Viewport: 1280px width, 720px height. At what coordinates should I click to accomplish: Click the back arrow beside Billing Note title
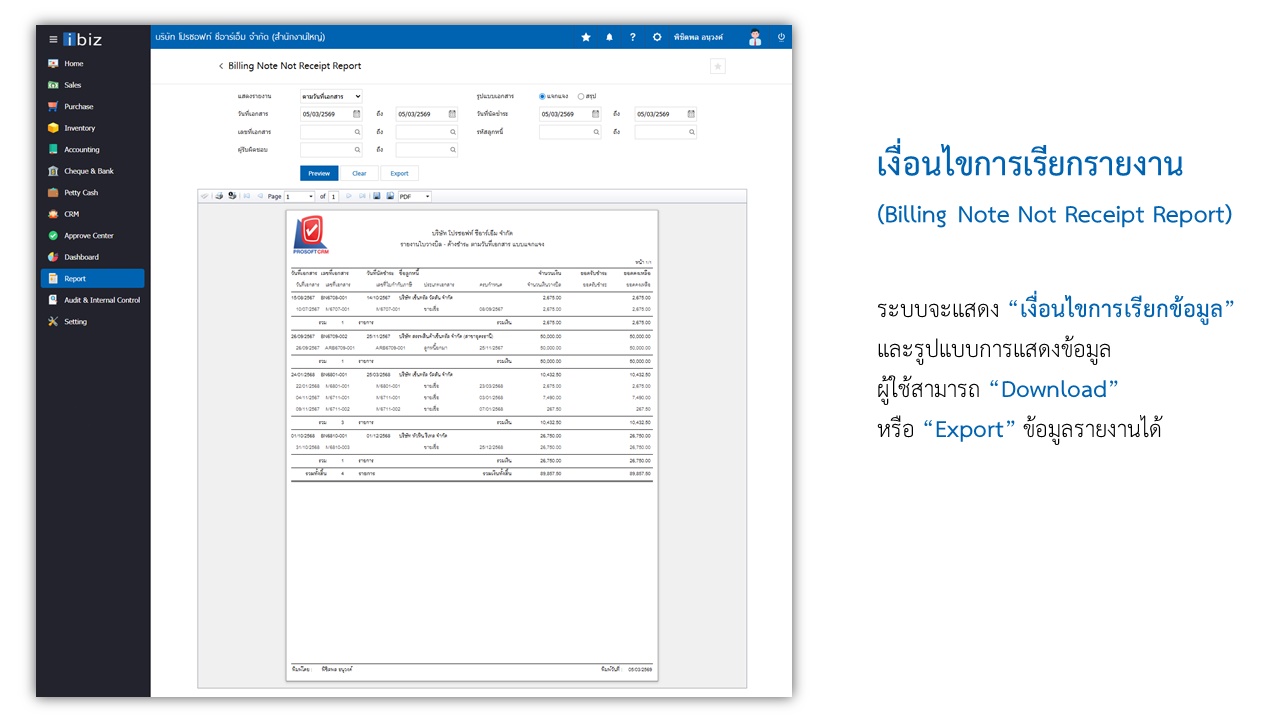coord(221,66)
